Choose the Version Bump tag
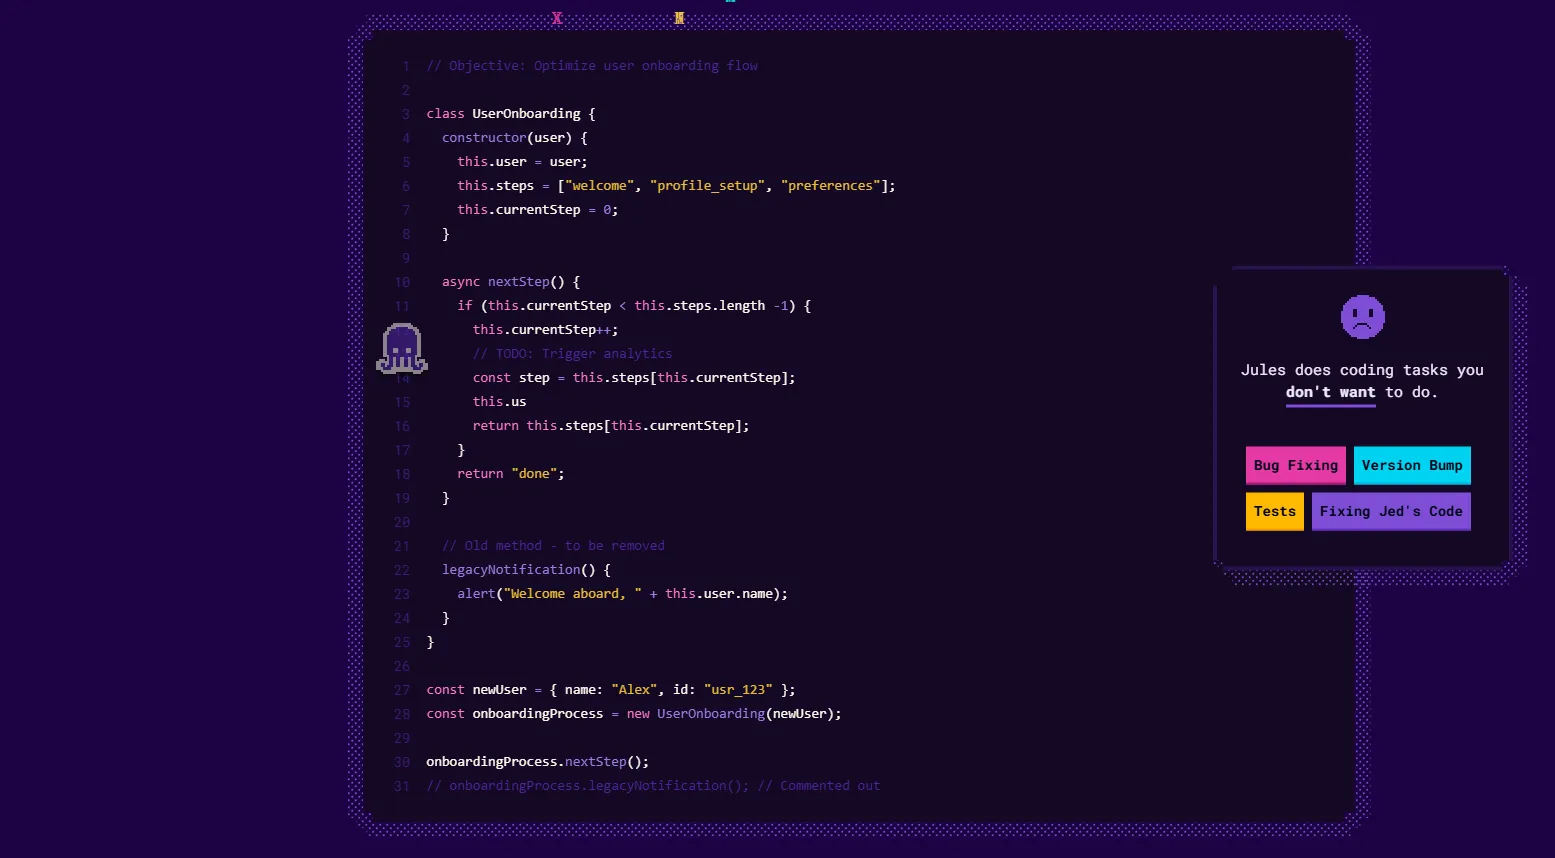 (x=1411, y=466)
